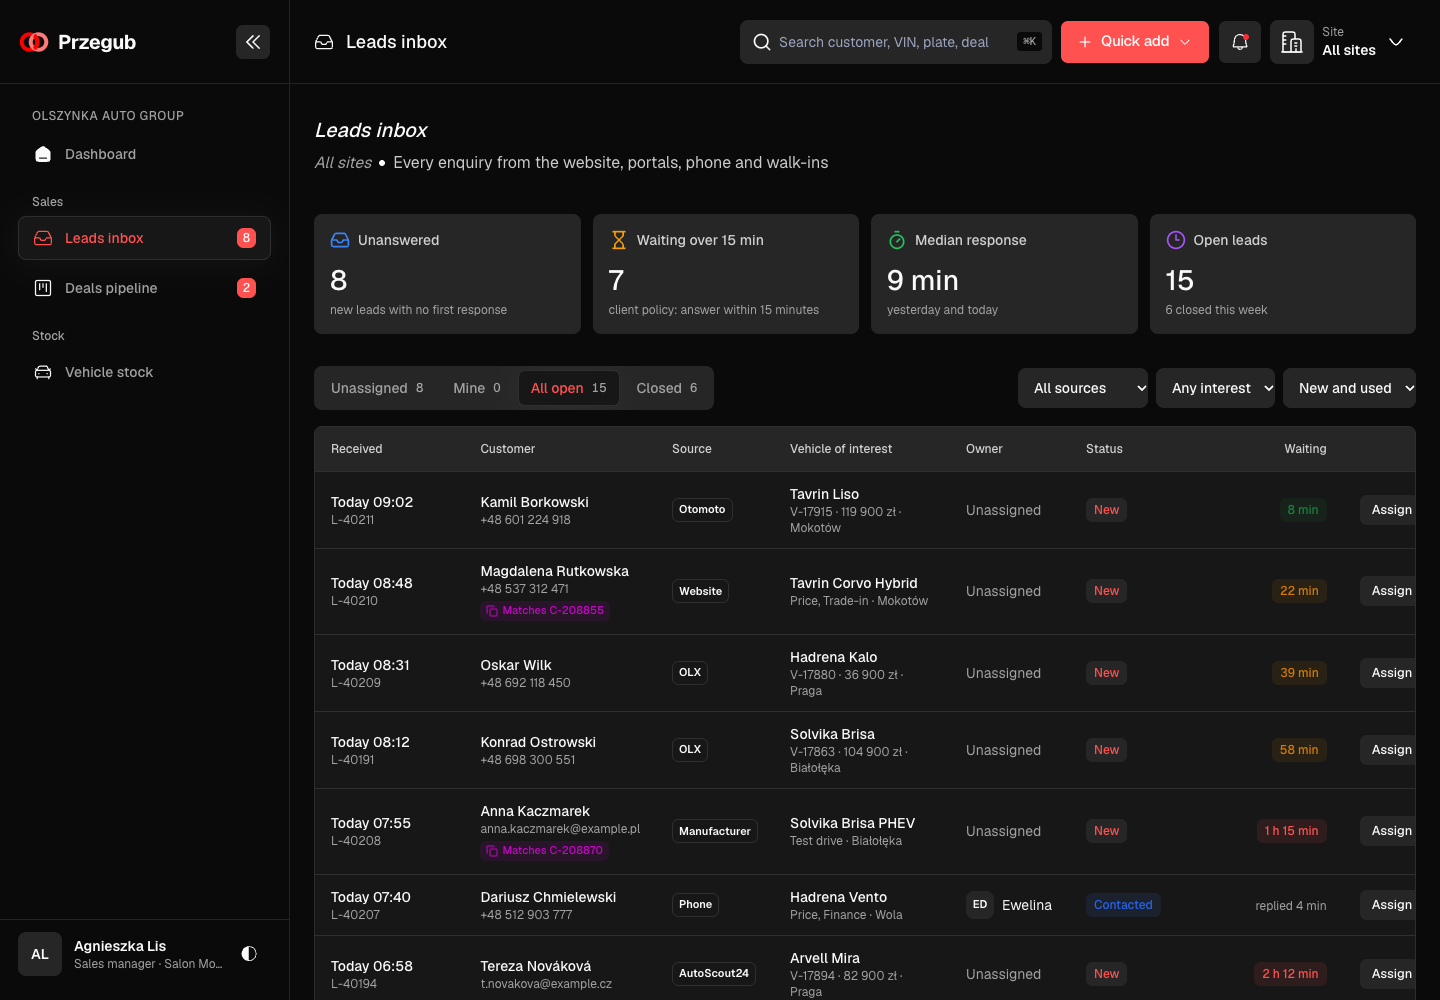Click the site building icon
1440x1000 pixels.
[x=1292, y=42]
